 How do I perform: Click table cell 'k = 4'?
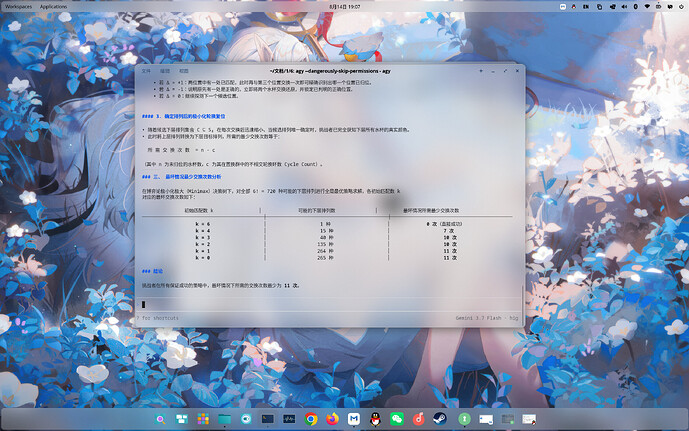pyautogui.click(x=203, y=231)
